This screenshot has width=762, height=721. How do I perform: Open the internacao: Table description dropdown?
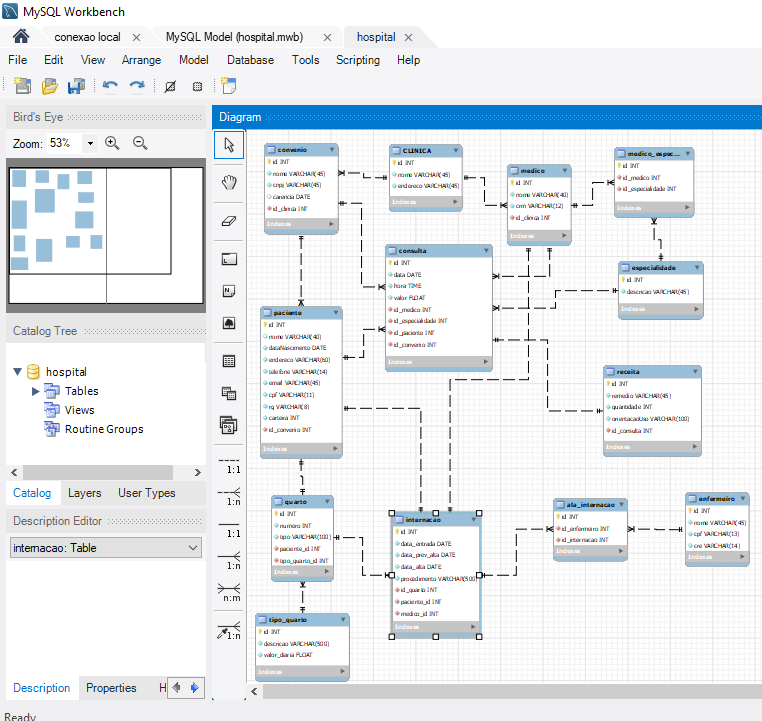193,548
